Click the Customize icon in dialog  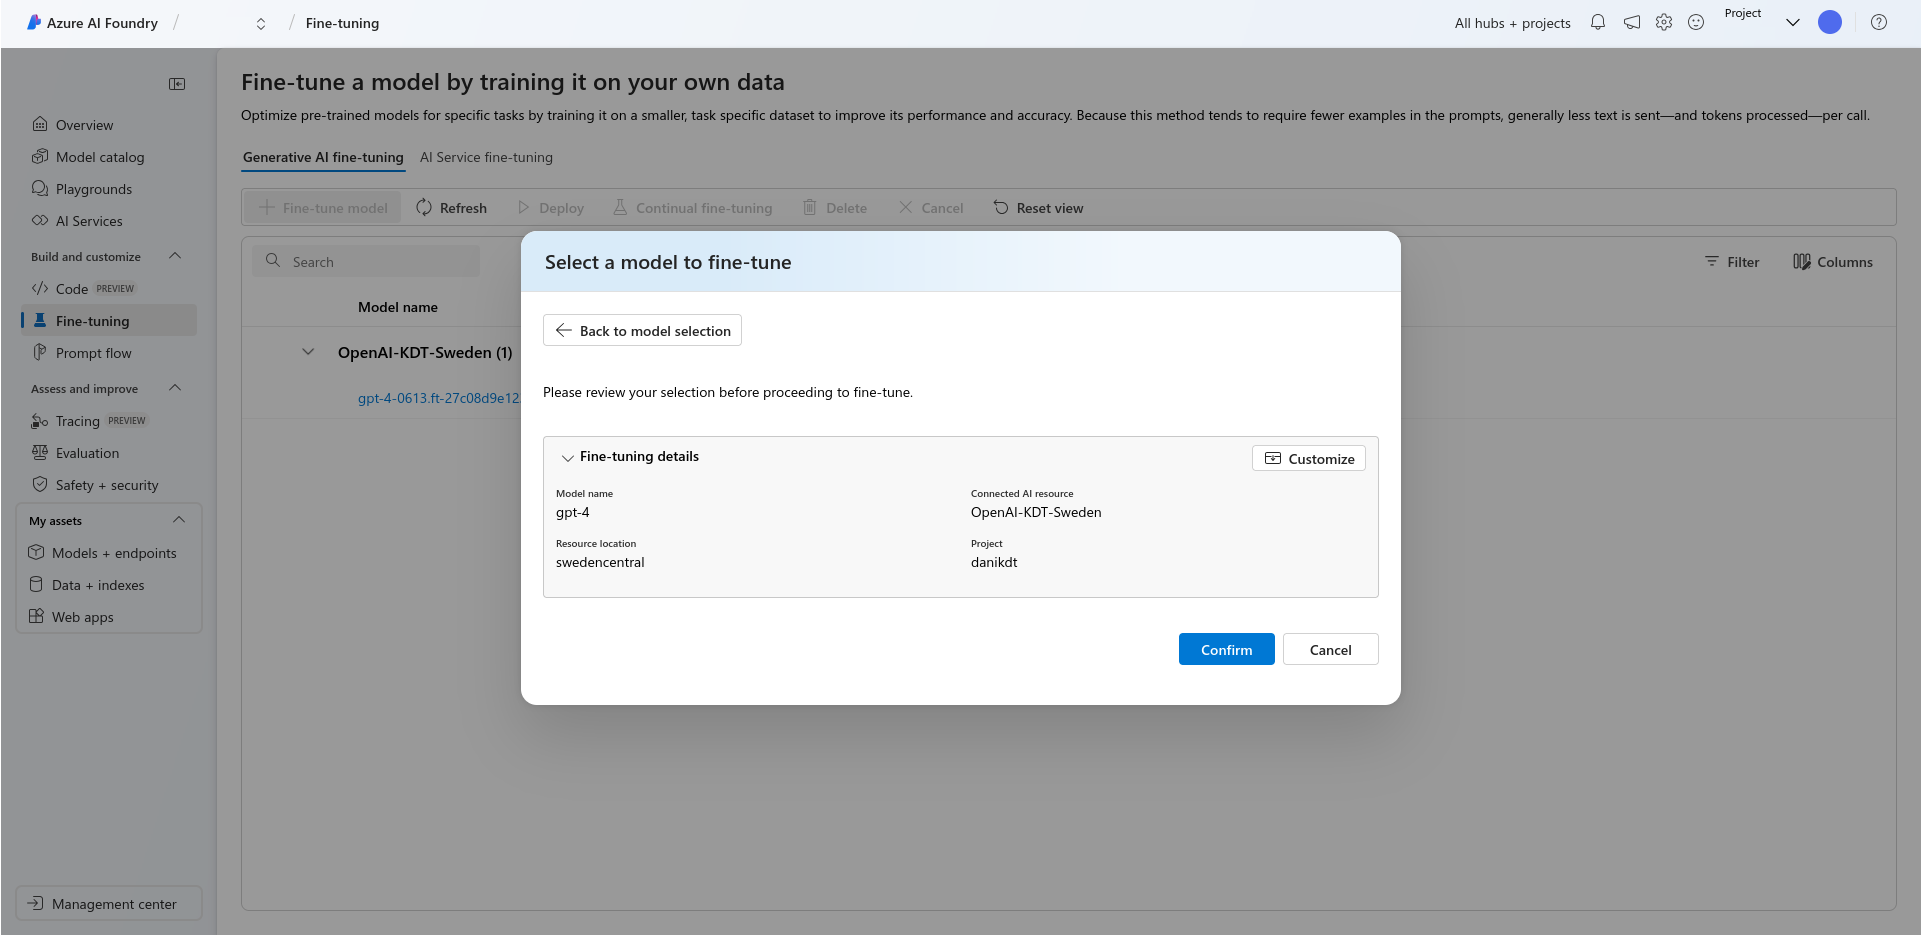pyautogui.click(x=1273, y=459)
